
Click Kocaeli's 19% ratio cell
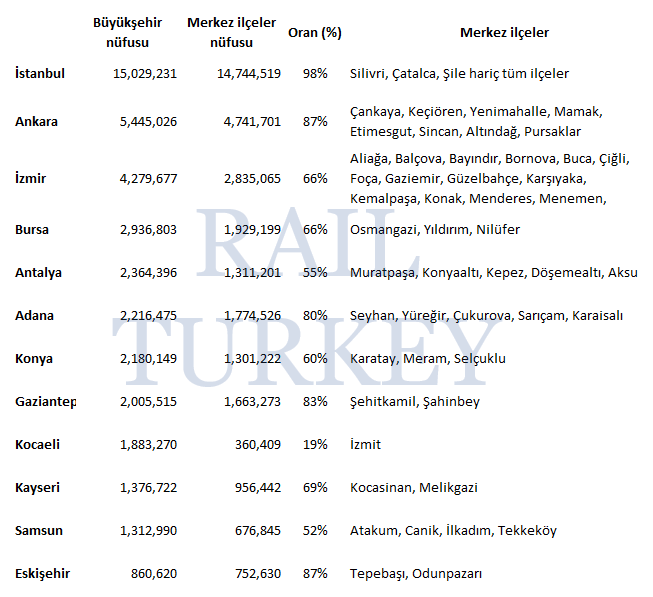pos(315,444)
